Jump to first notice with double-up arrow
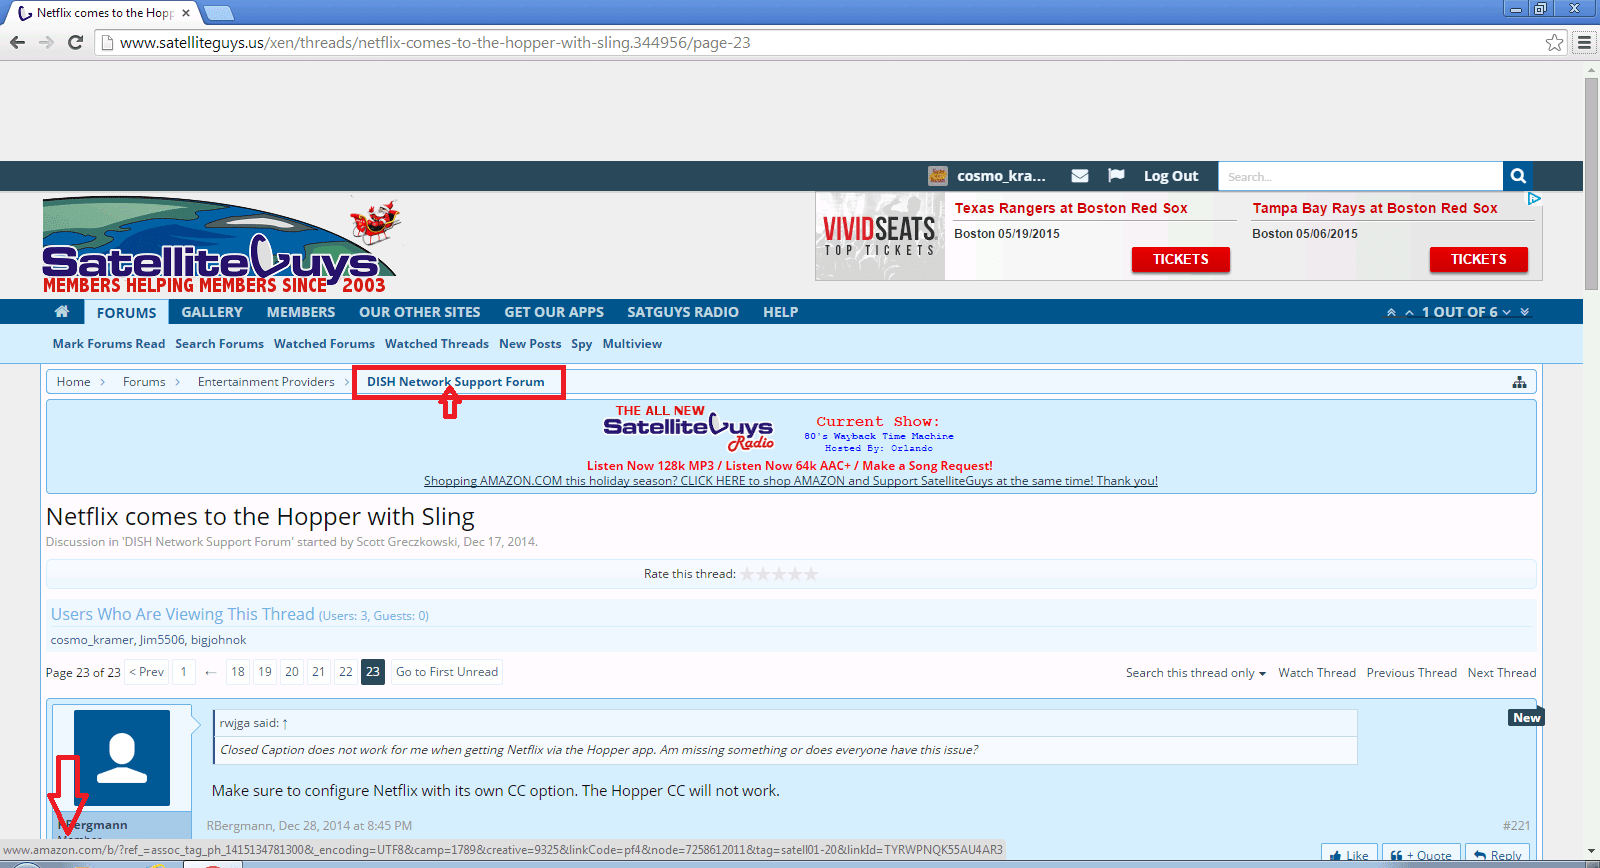The image size is (1600, 868). pos(1391,312)
